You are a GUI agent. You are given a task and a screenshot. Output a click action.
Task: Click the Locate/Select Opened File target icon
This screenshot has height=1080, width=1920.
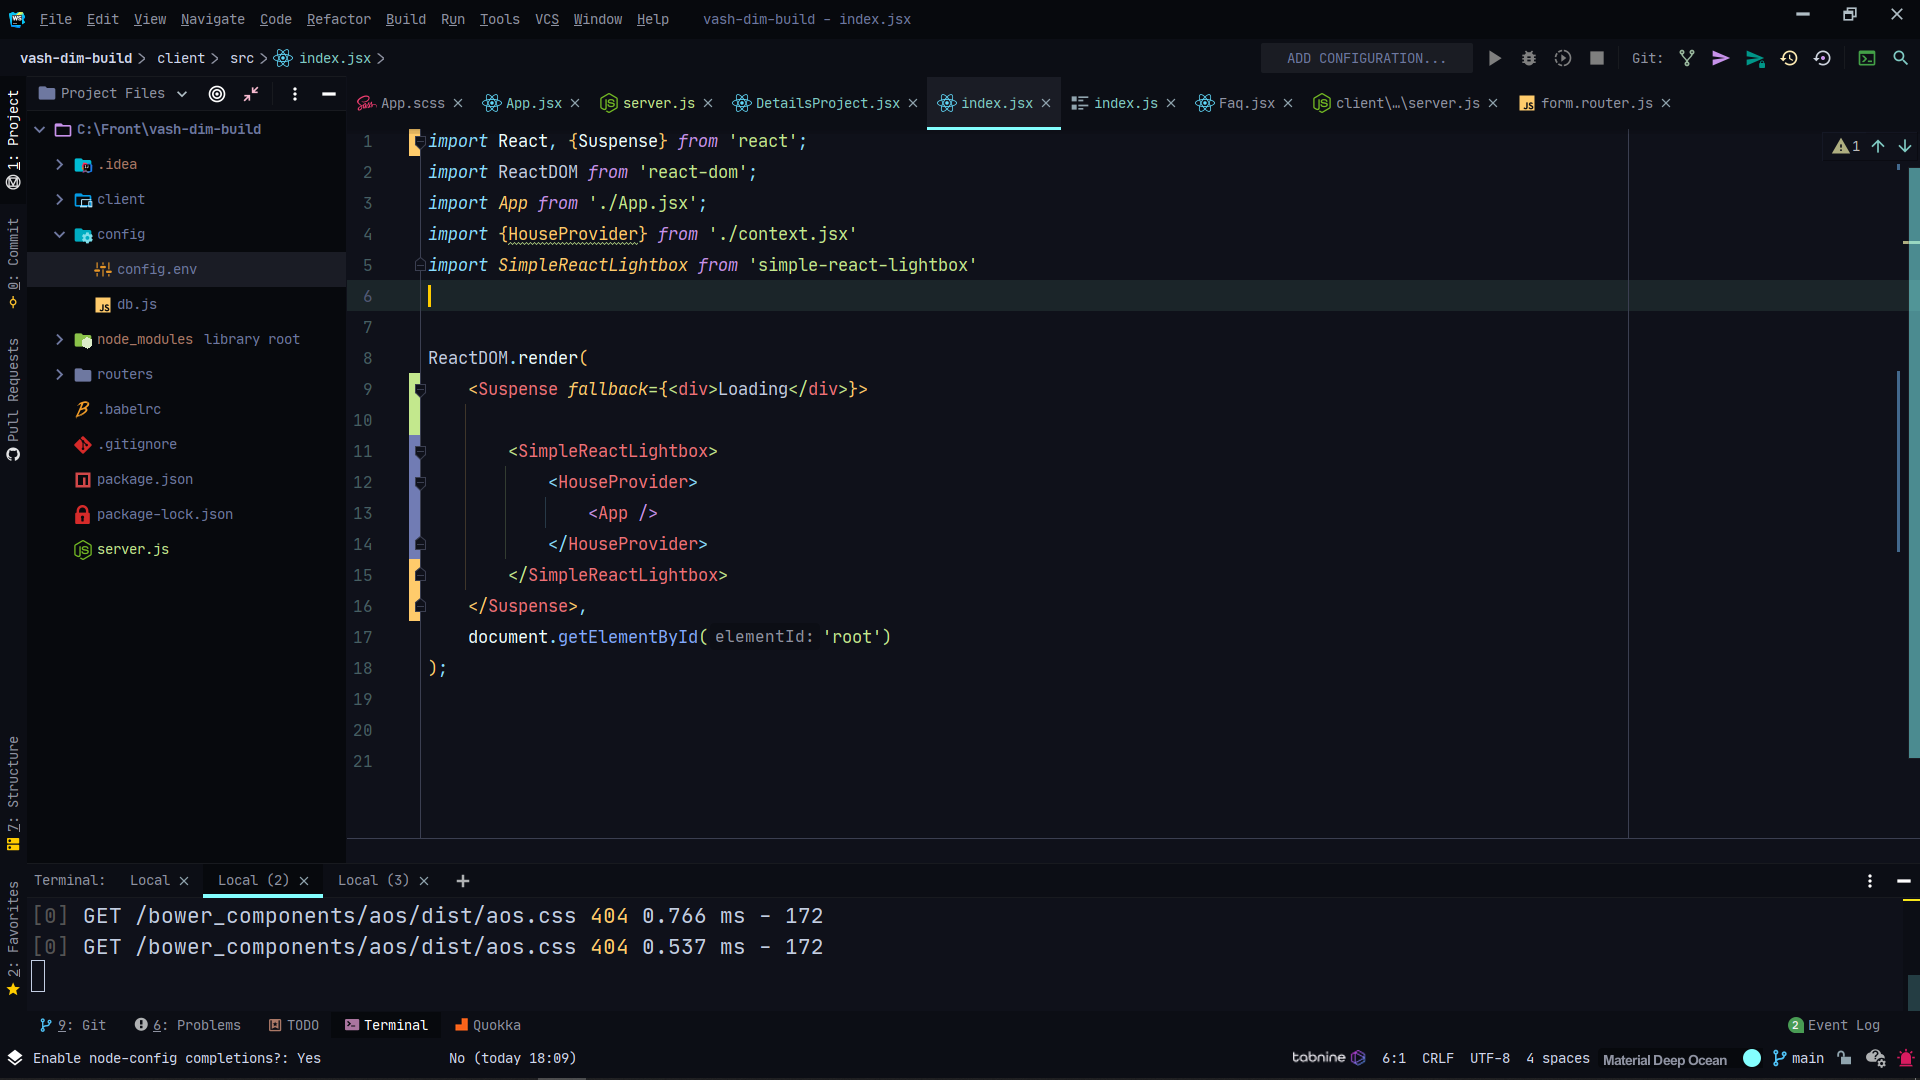217,93
